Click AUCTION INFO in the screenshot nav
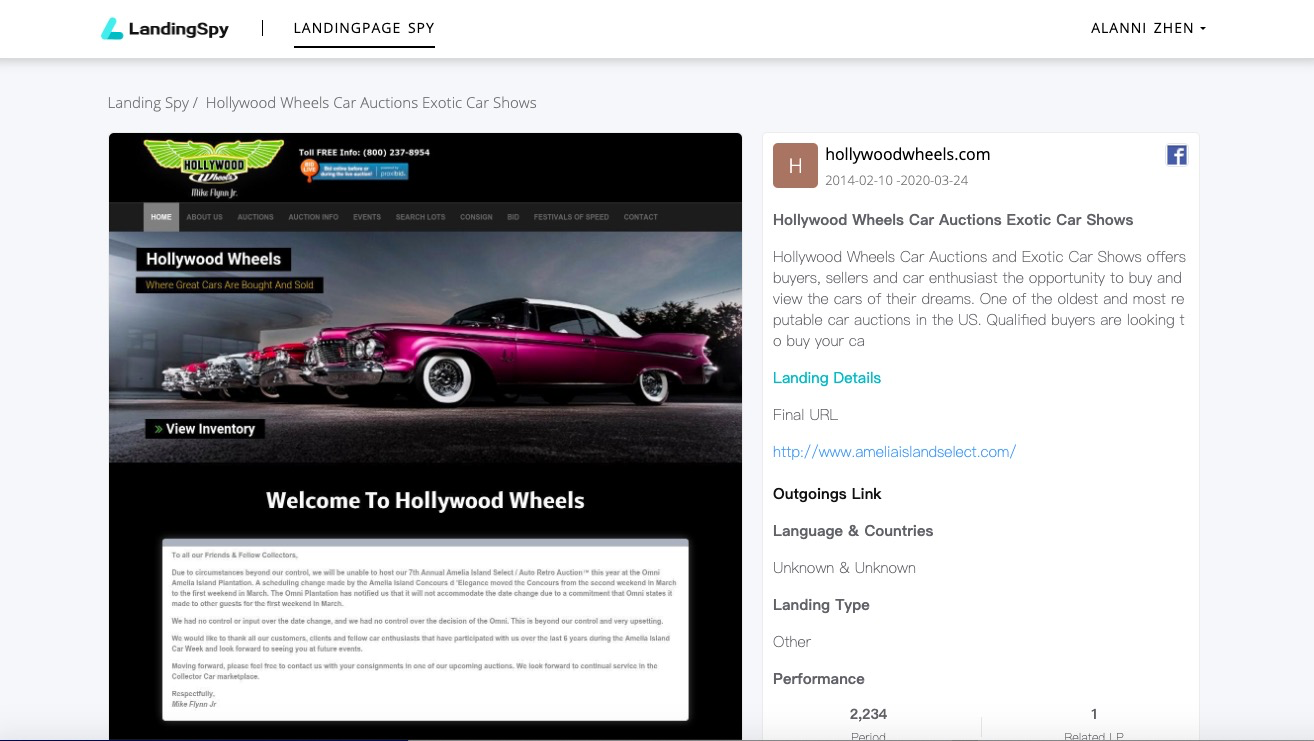 tap(313, 217)
